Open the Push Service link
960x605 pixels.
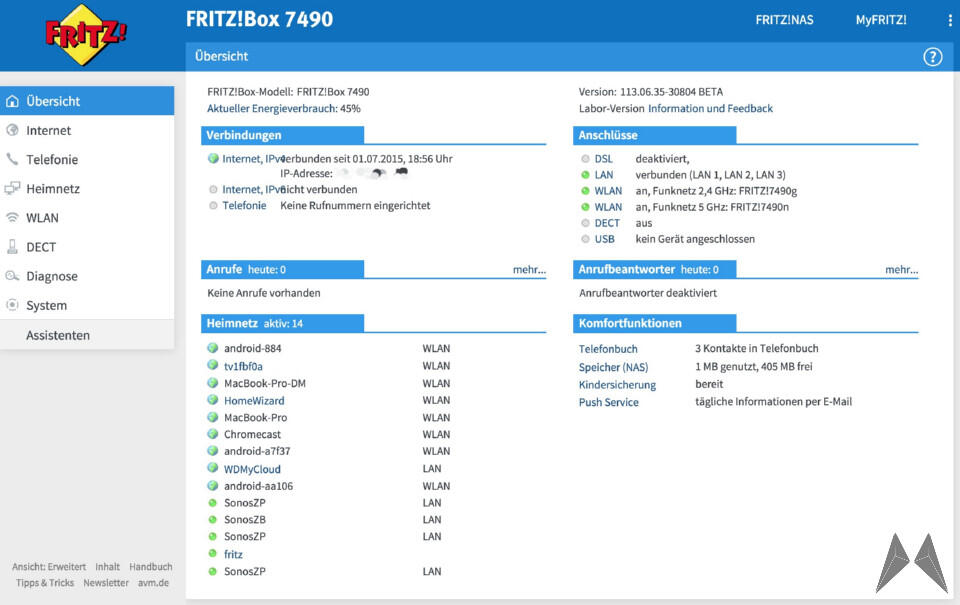coord(609,402)
